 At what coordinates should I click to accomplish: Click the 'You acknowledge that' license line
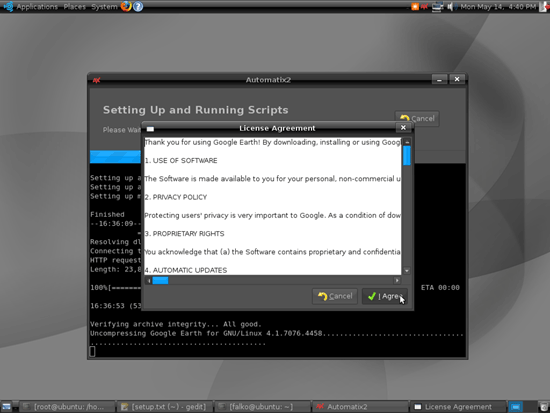tap(273, 252)
